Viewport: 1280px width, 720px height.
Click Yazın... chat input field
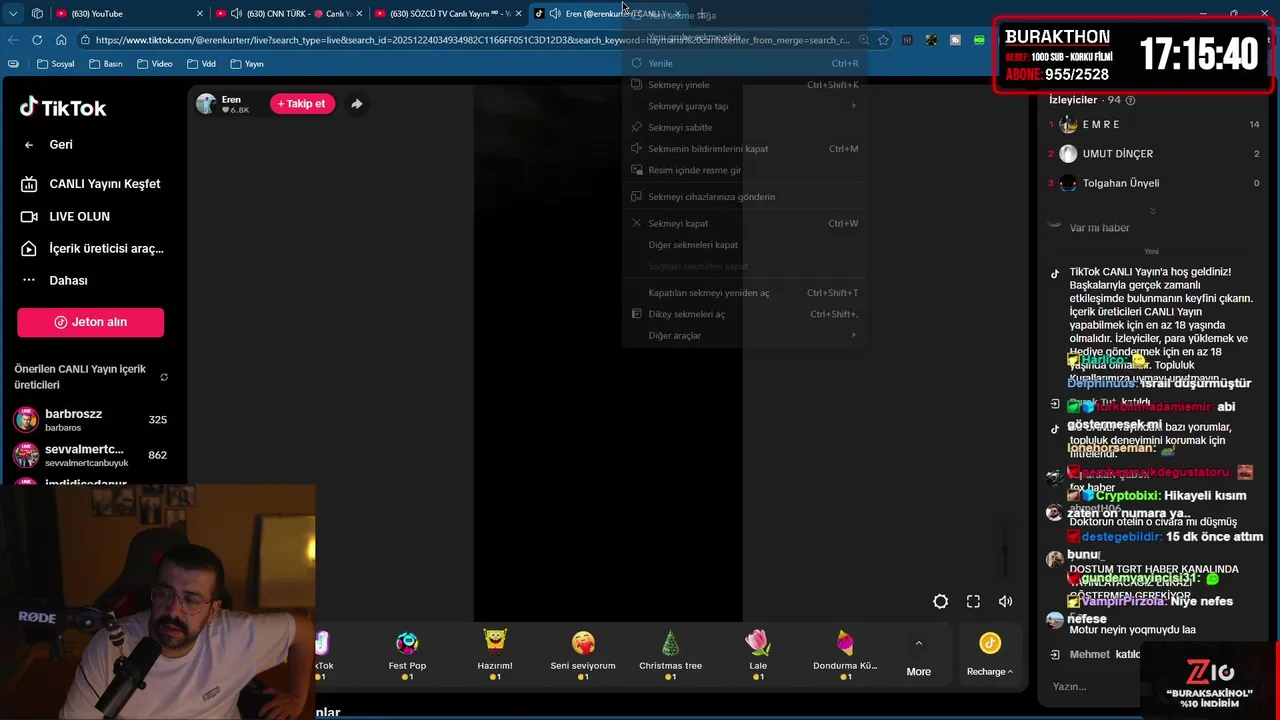[1092, 686]
